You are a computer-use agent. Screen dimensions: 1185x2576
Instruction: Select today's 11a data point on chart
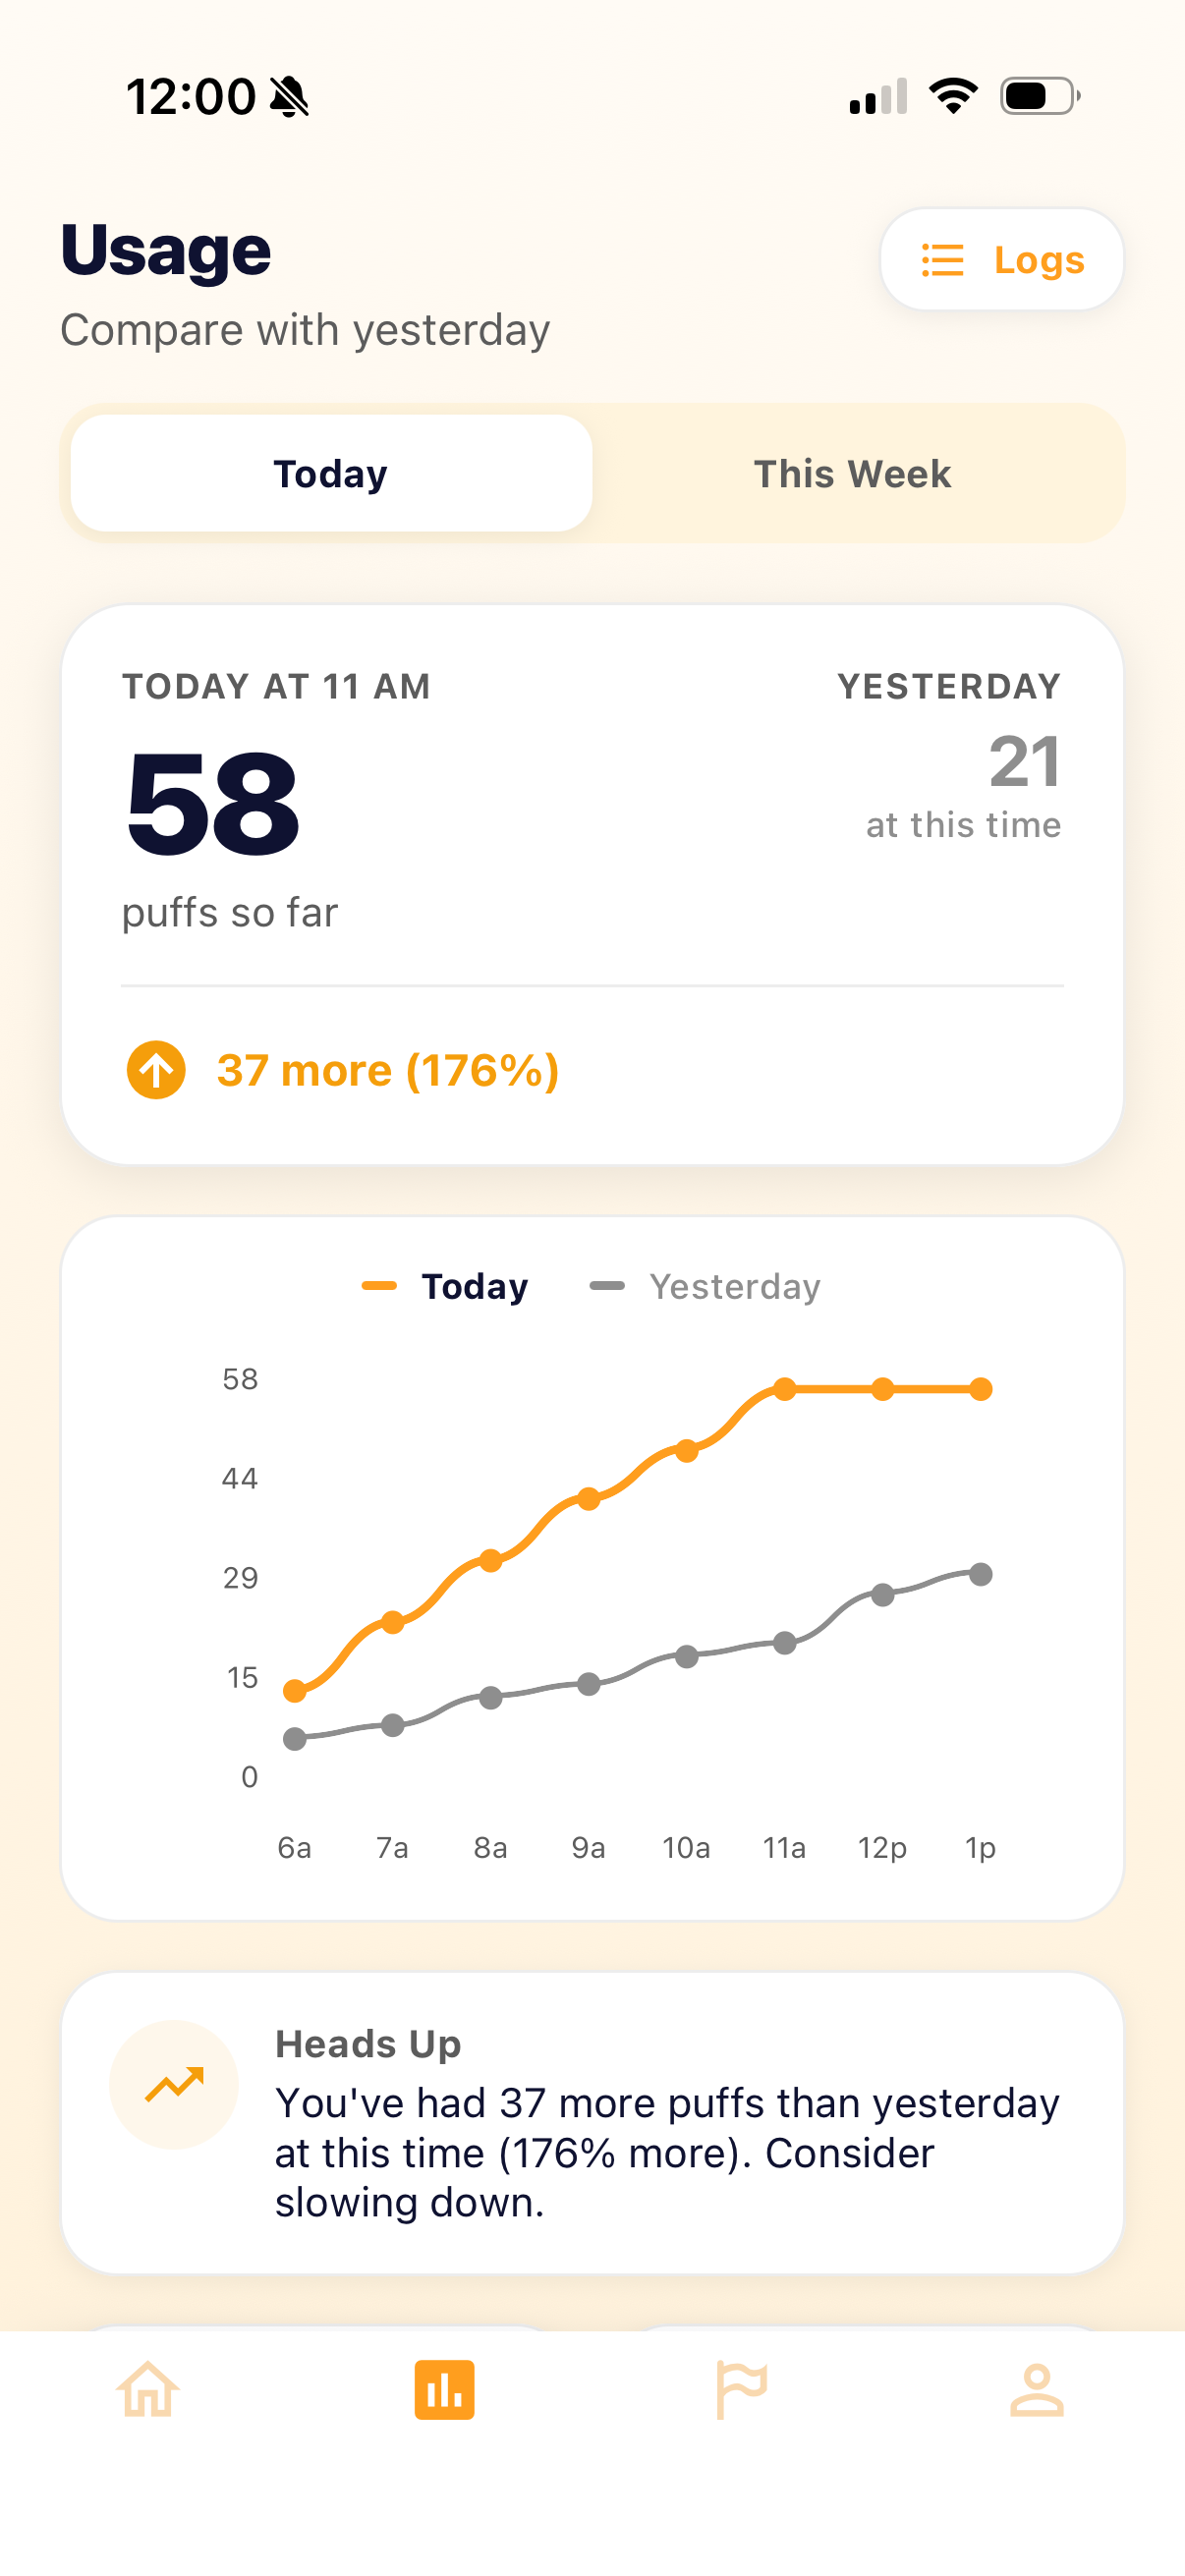[785, 1389]
